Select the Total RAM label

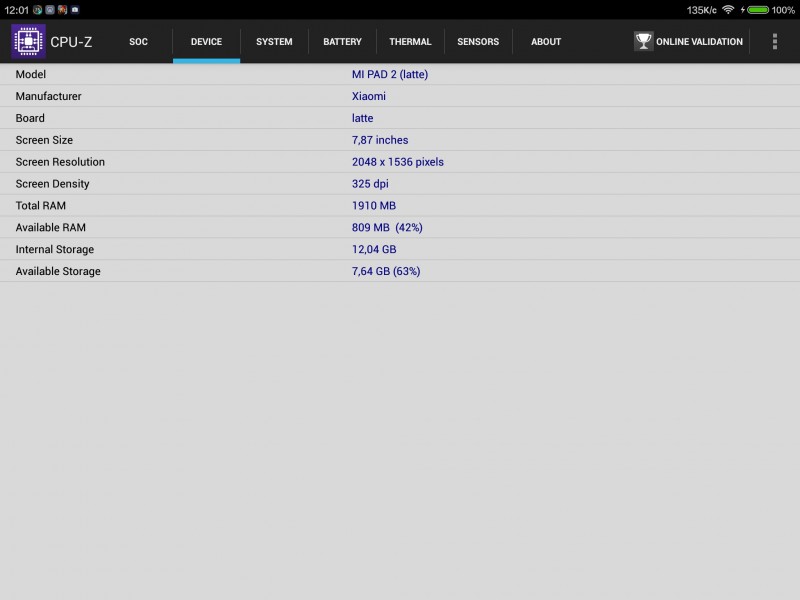(41, 206)
